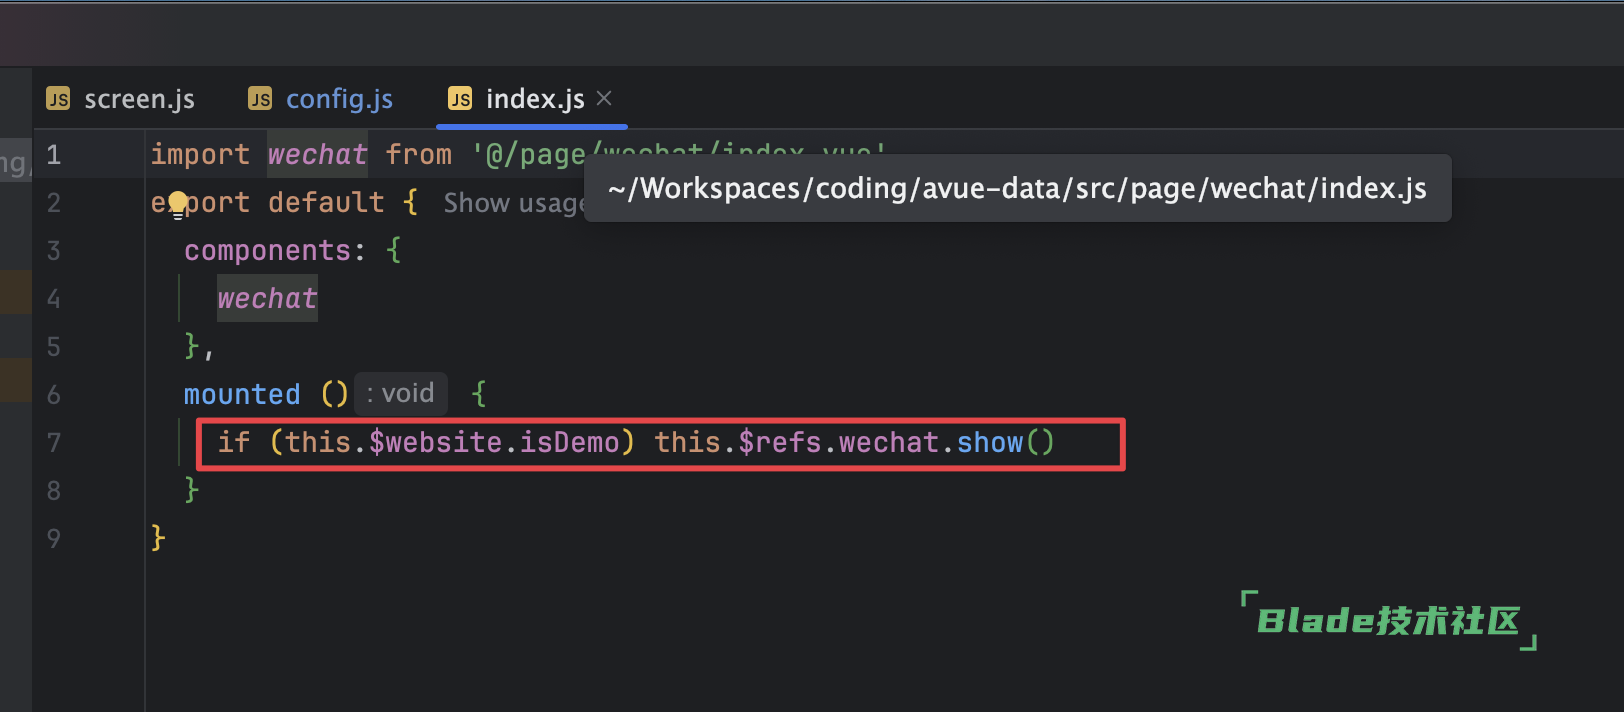1624x712 pixels.
Task: Click 'wechat' identifier in the import statement
Action: coord(317,155)
